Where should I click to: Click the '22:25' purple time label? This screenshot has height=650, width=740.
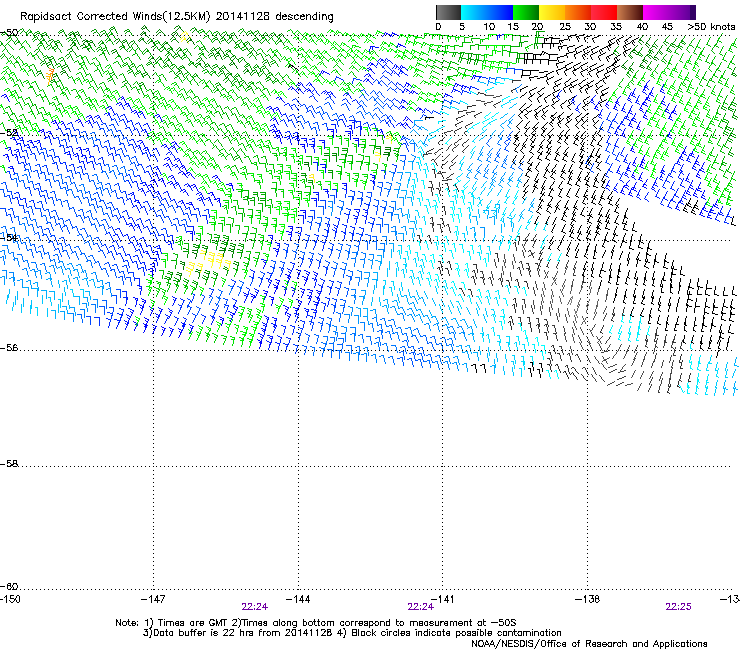click(678, 607)
